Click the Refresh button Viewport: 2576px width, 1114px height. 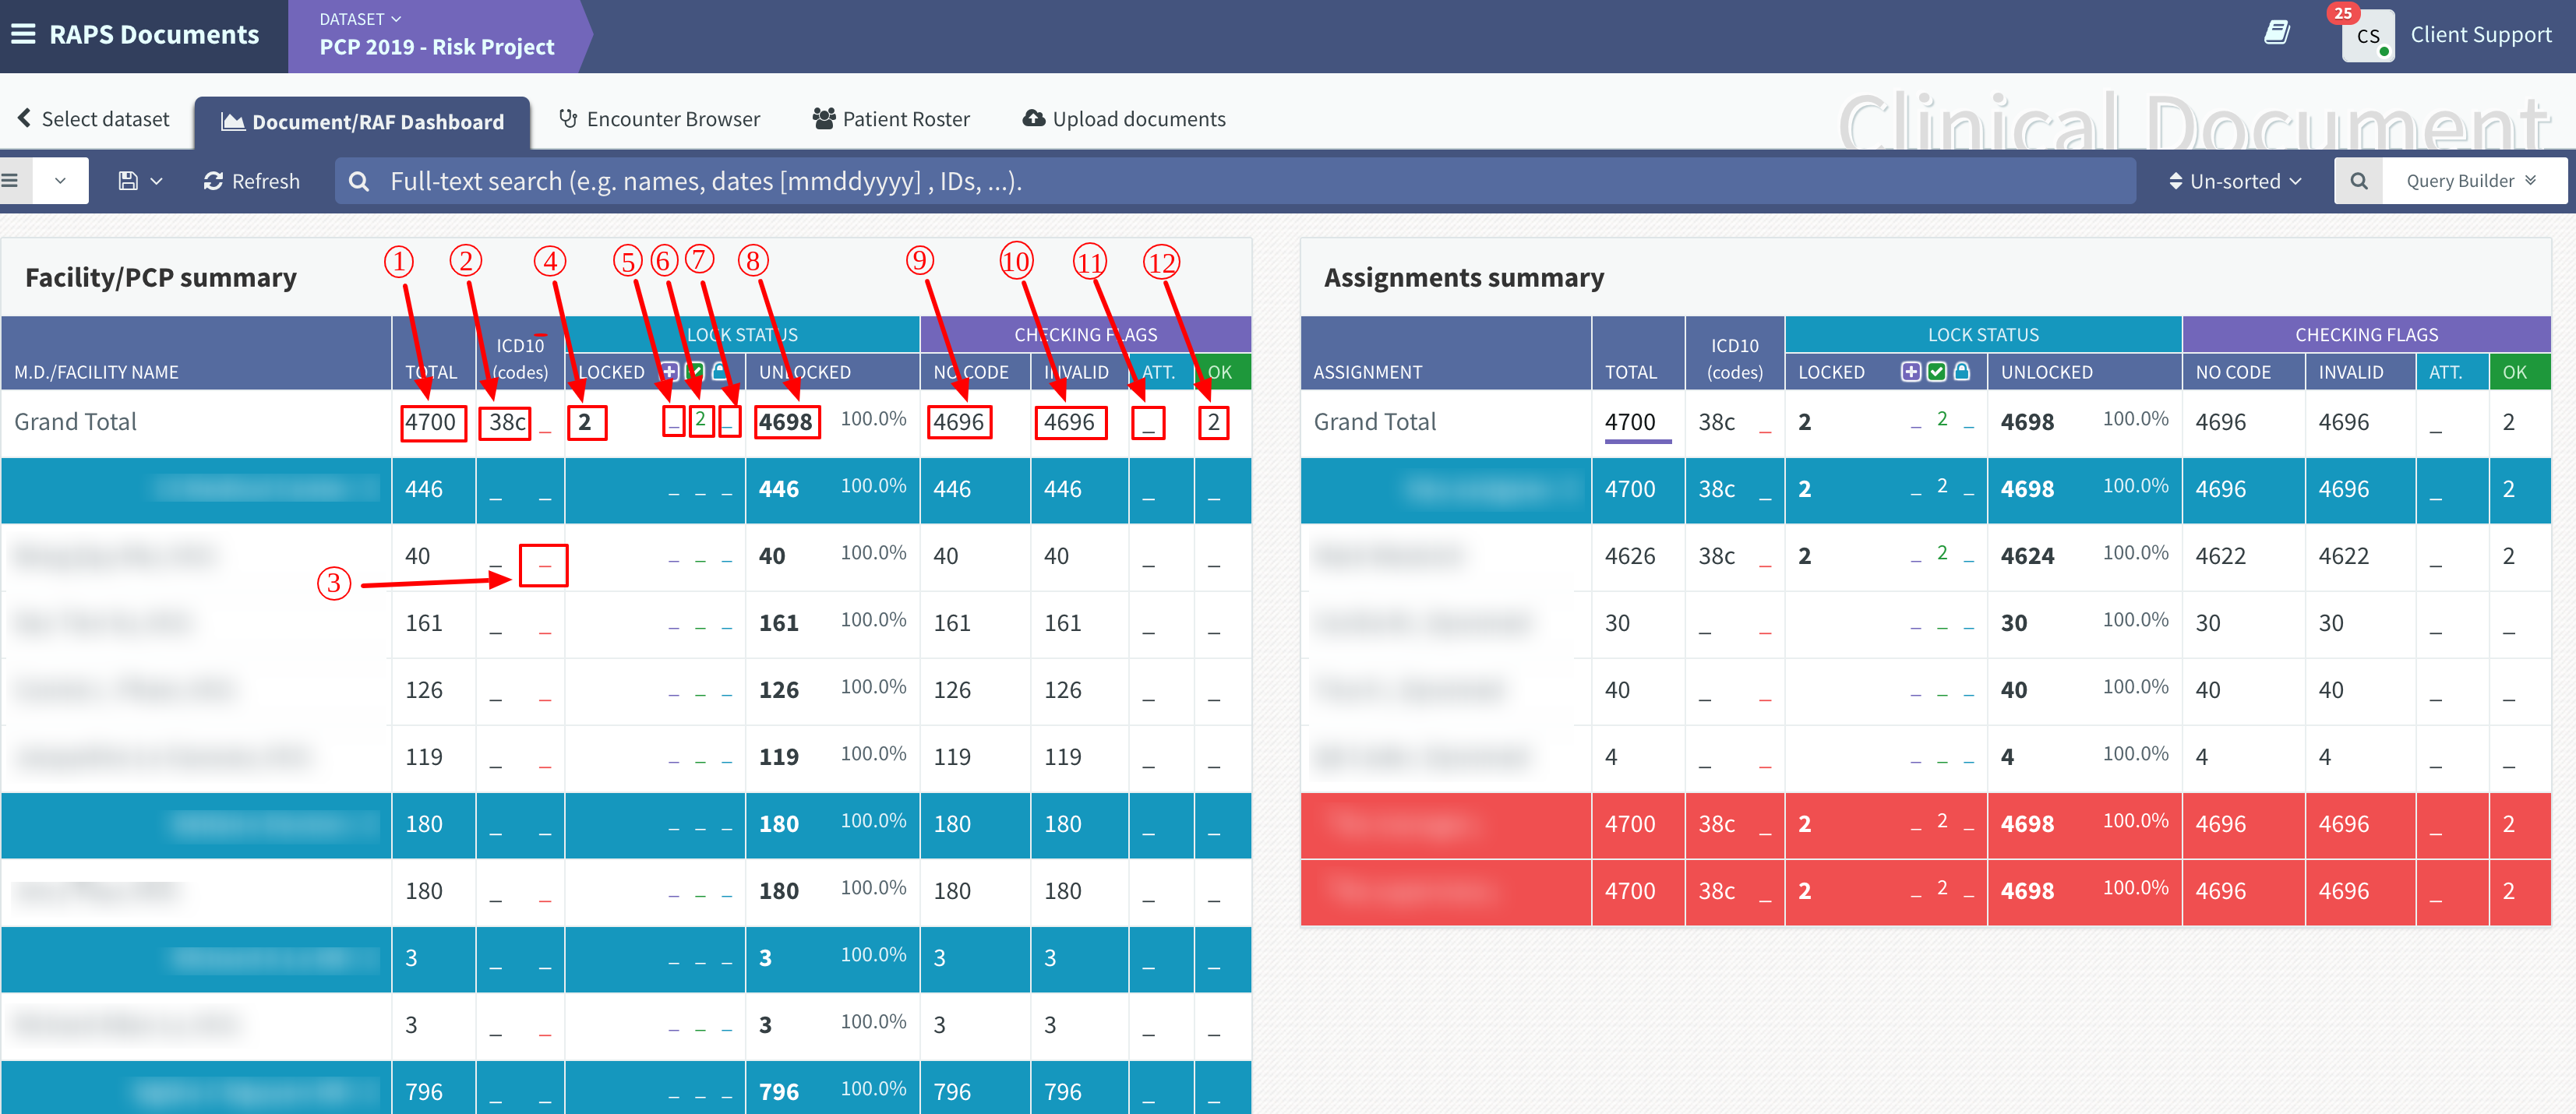coord(252,181)
